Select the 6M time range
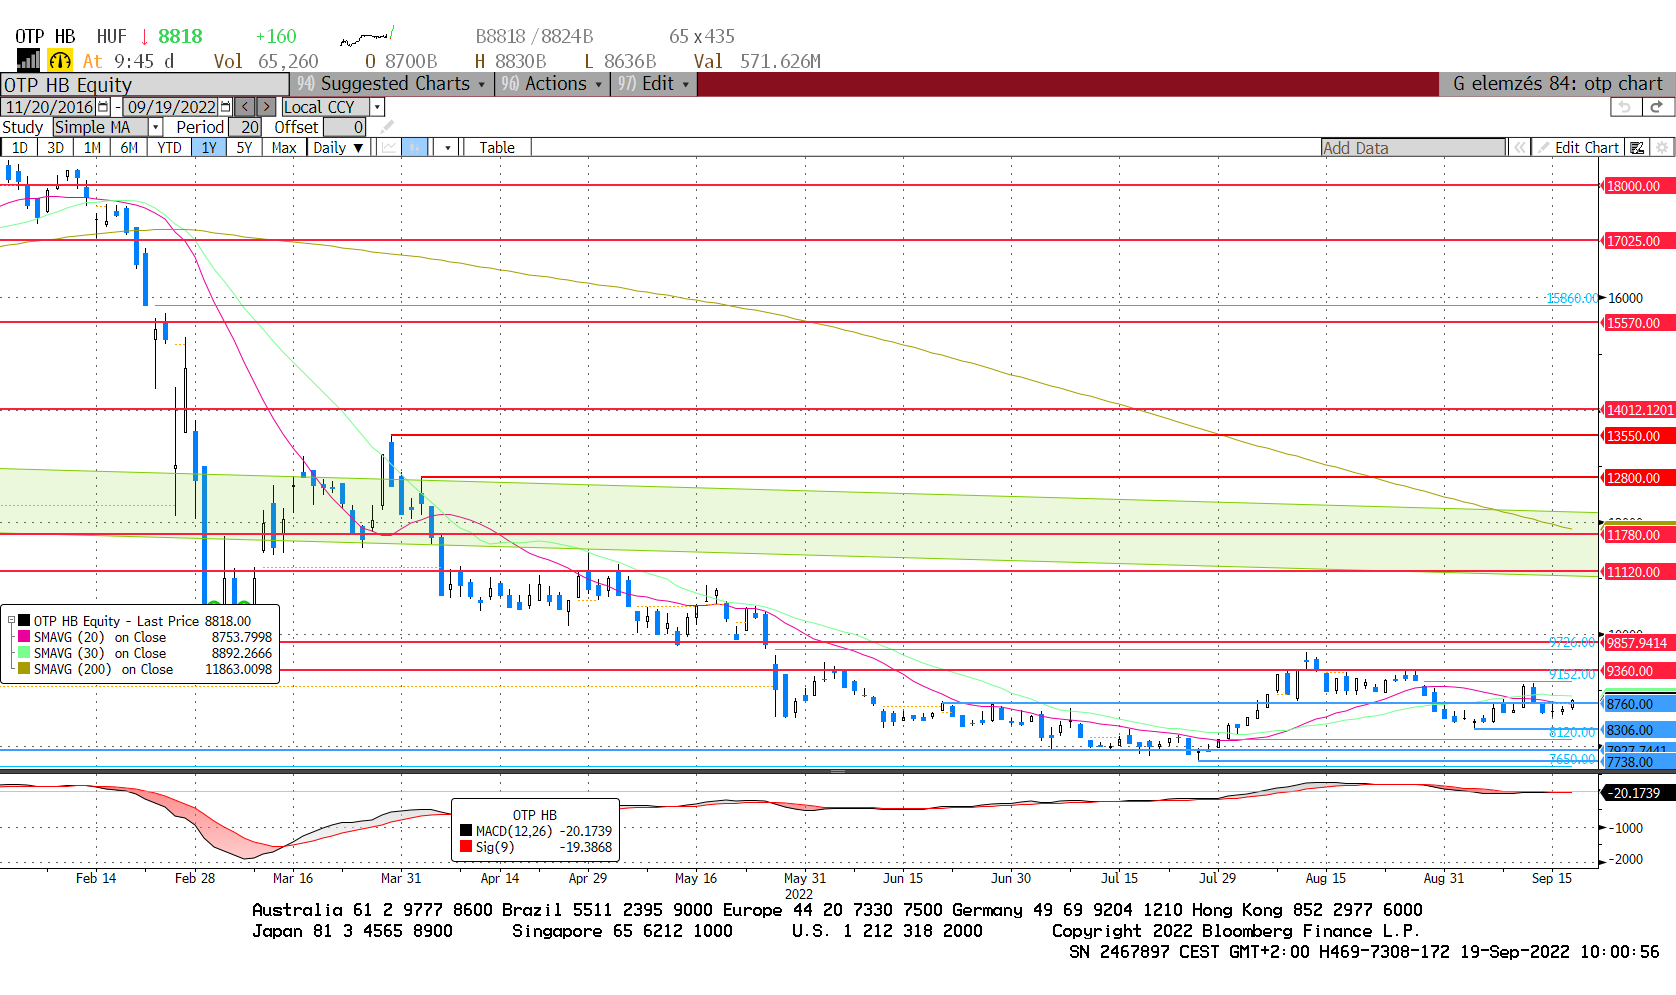The image size is (1676, 995). tap(129, 147)
